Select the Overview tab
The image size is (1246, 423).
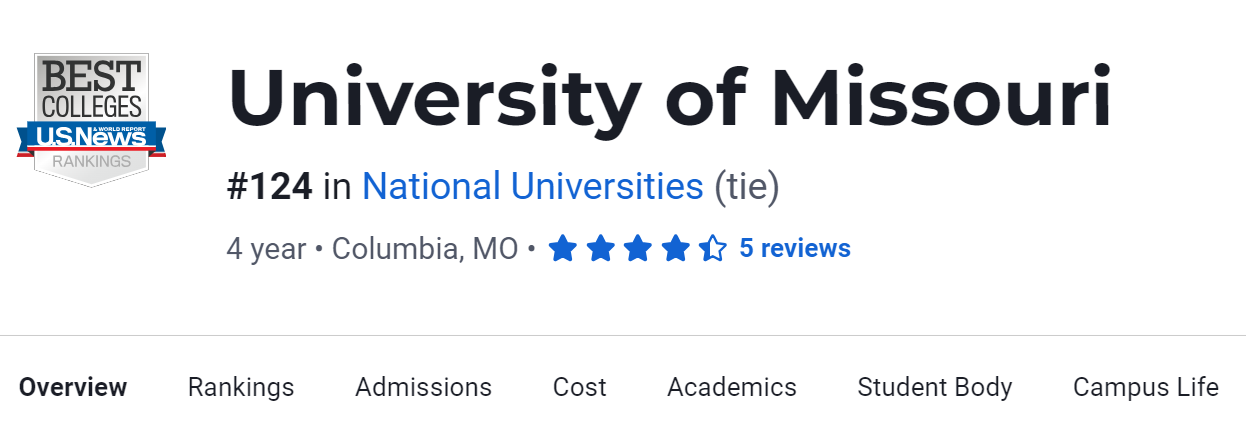[73, 387]
